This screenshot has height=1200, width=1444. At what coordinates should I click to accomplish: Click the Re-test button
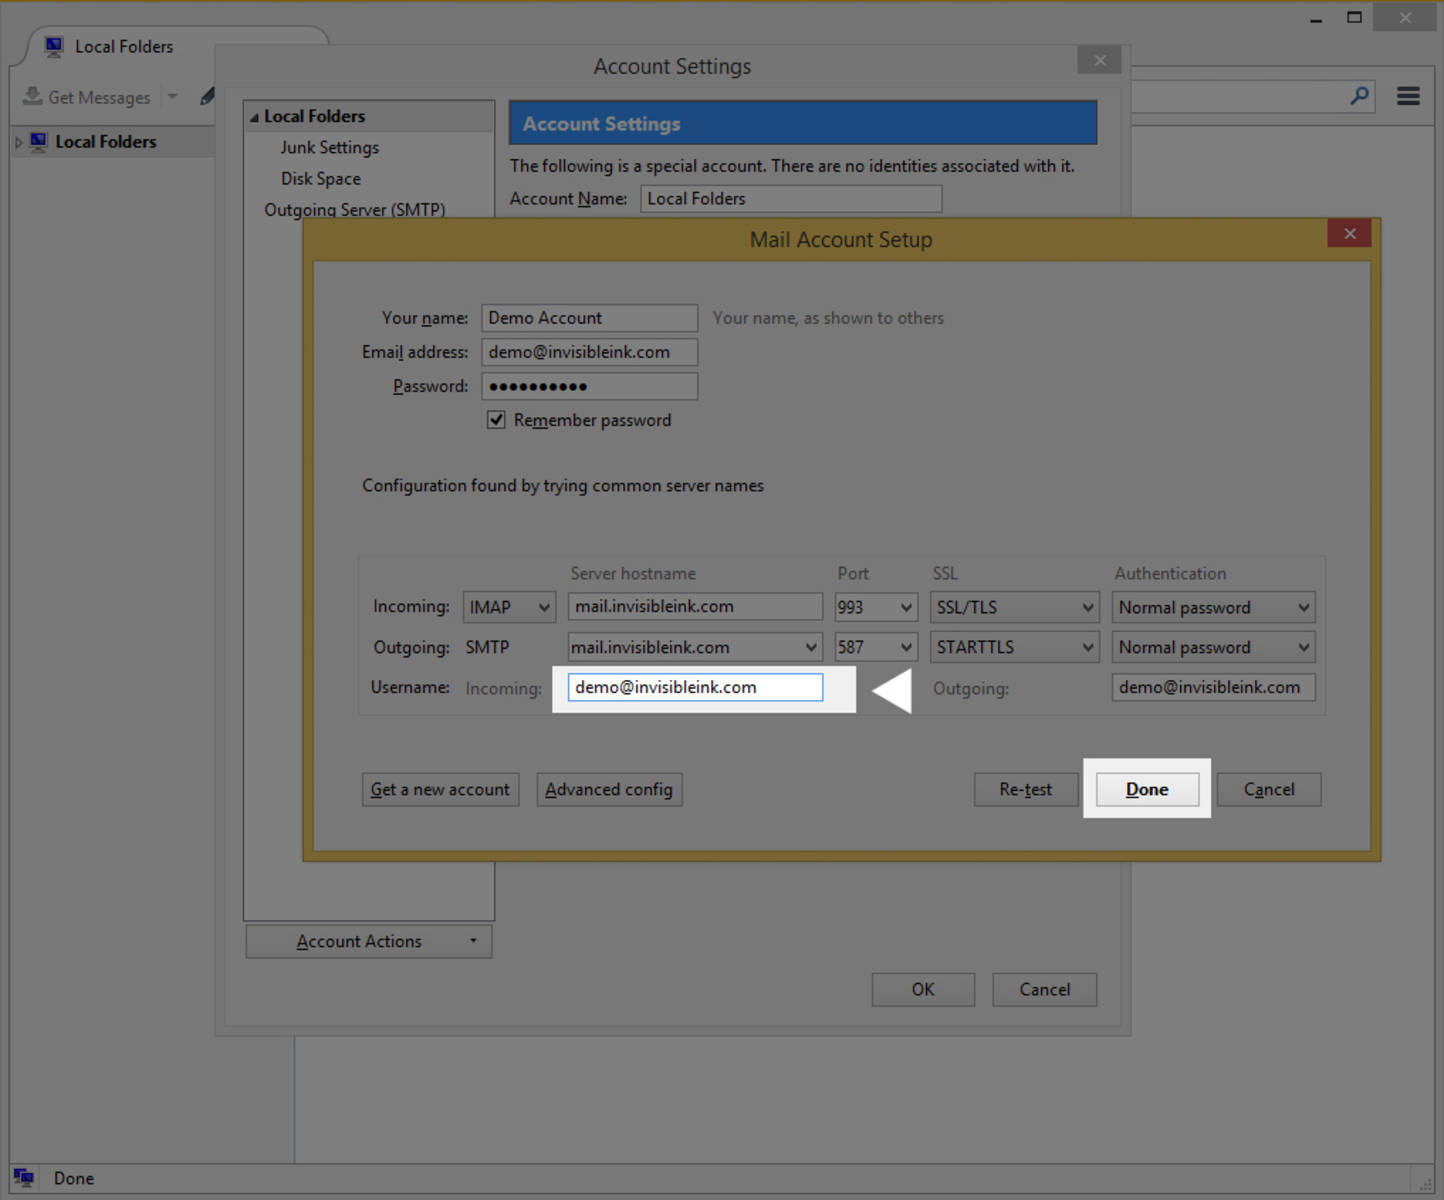point(1026,789)
